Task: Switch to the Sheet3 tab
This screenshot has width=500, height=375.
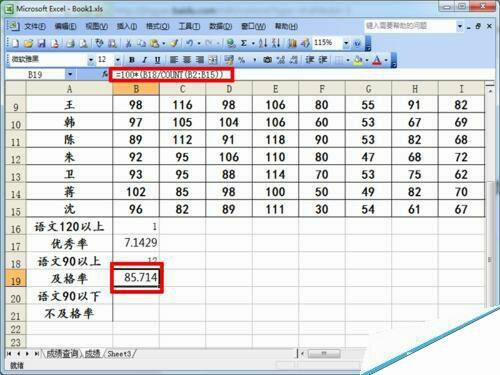Action: pyautogui.click(x=119, y=354)
